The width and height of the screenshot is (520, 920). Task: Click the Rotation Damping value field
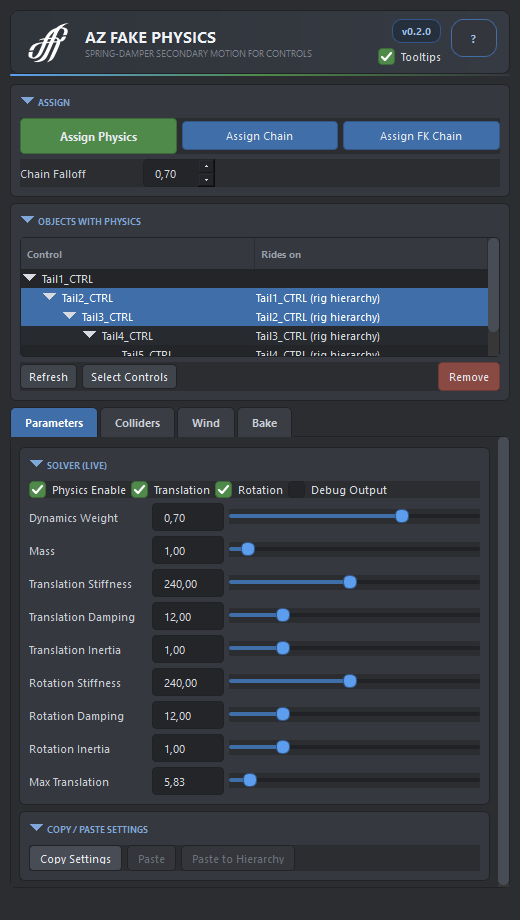[188, 716]
